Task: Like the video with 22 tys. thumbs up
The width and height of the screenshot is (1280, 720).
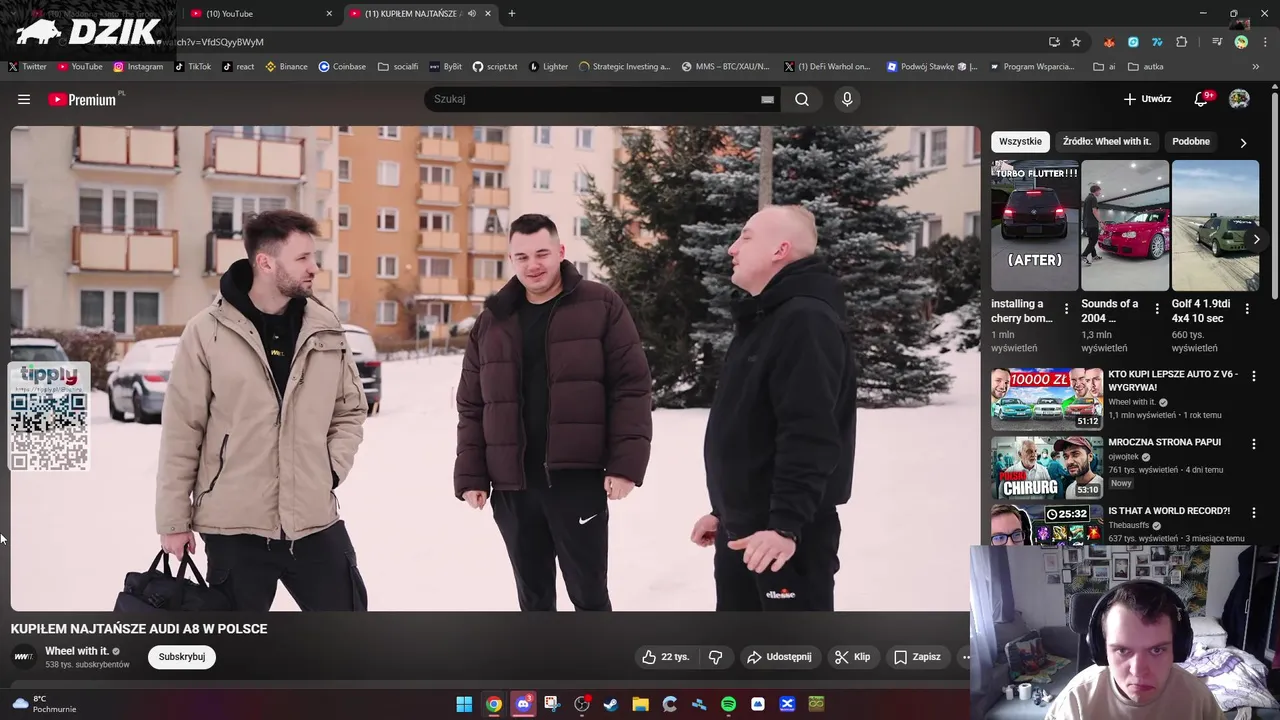Action: [666, 657]
